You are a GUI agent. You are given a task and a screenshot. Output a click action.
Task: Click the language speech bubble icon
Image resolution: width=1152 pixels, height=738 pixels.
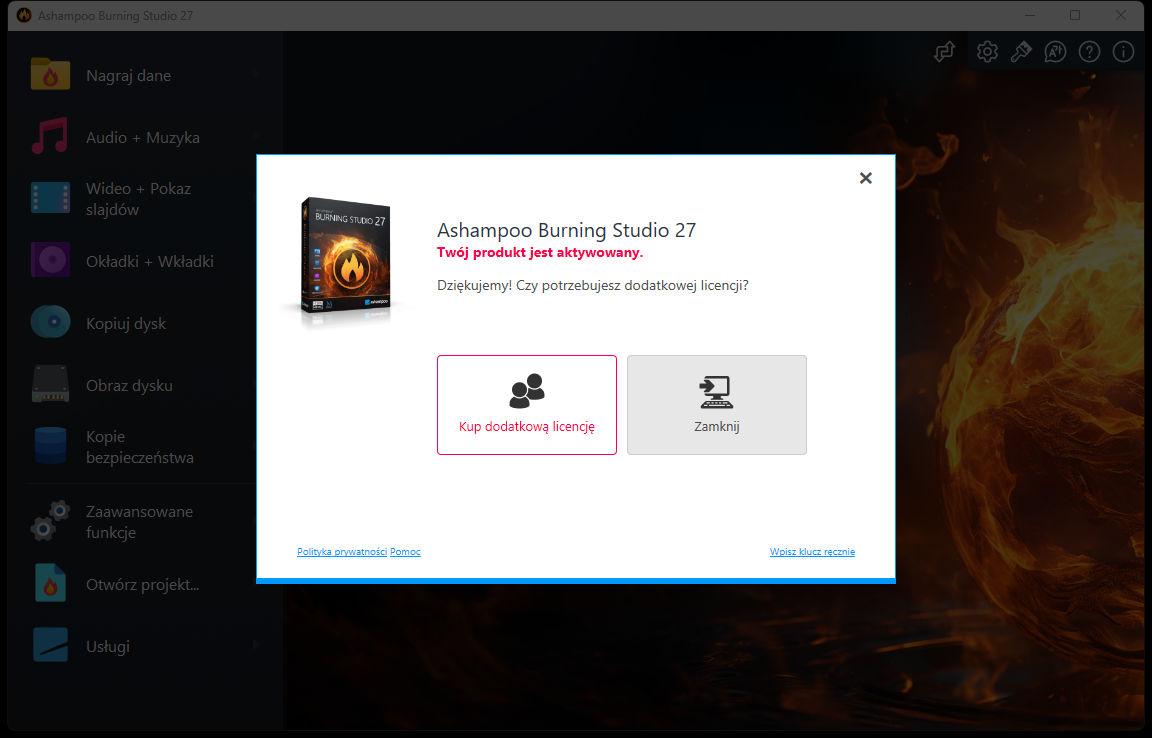(1055, 51)
